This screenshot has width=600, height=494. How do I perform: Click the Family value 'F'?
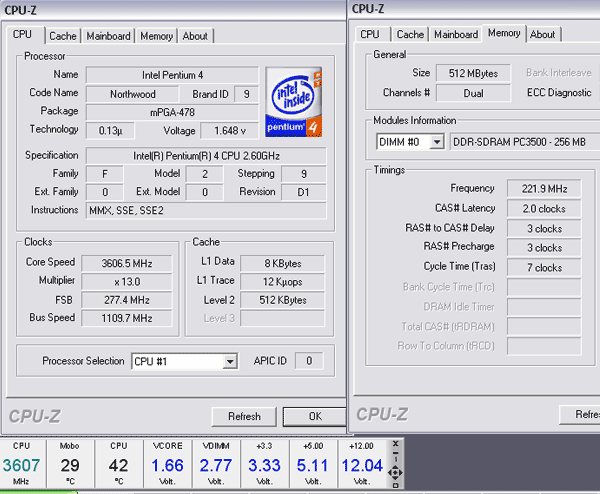click(x=105, y=174)
